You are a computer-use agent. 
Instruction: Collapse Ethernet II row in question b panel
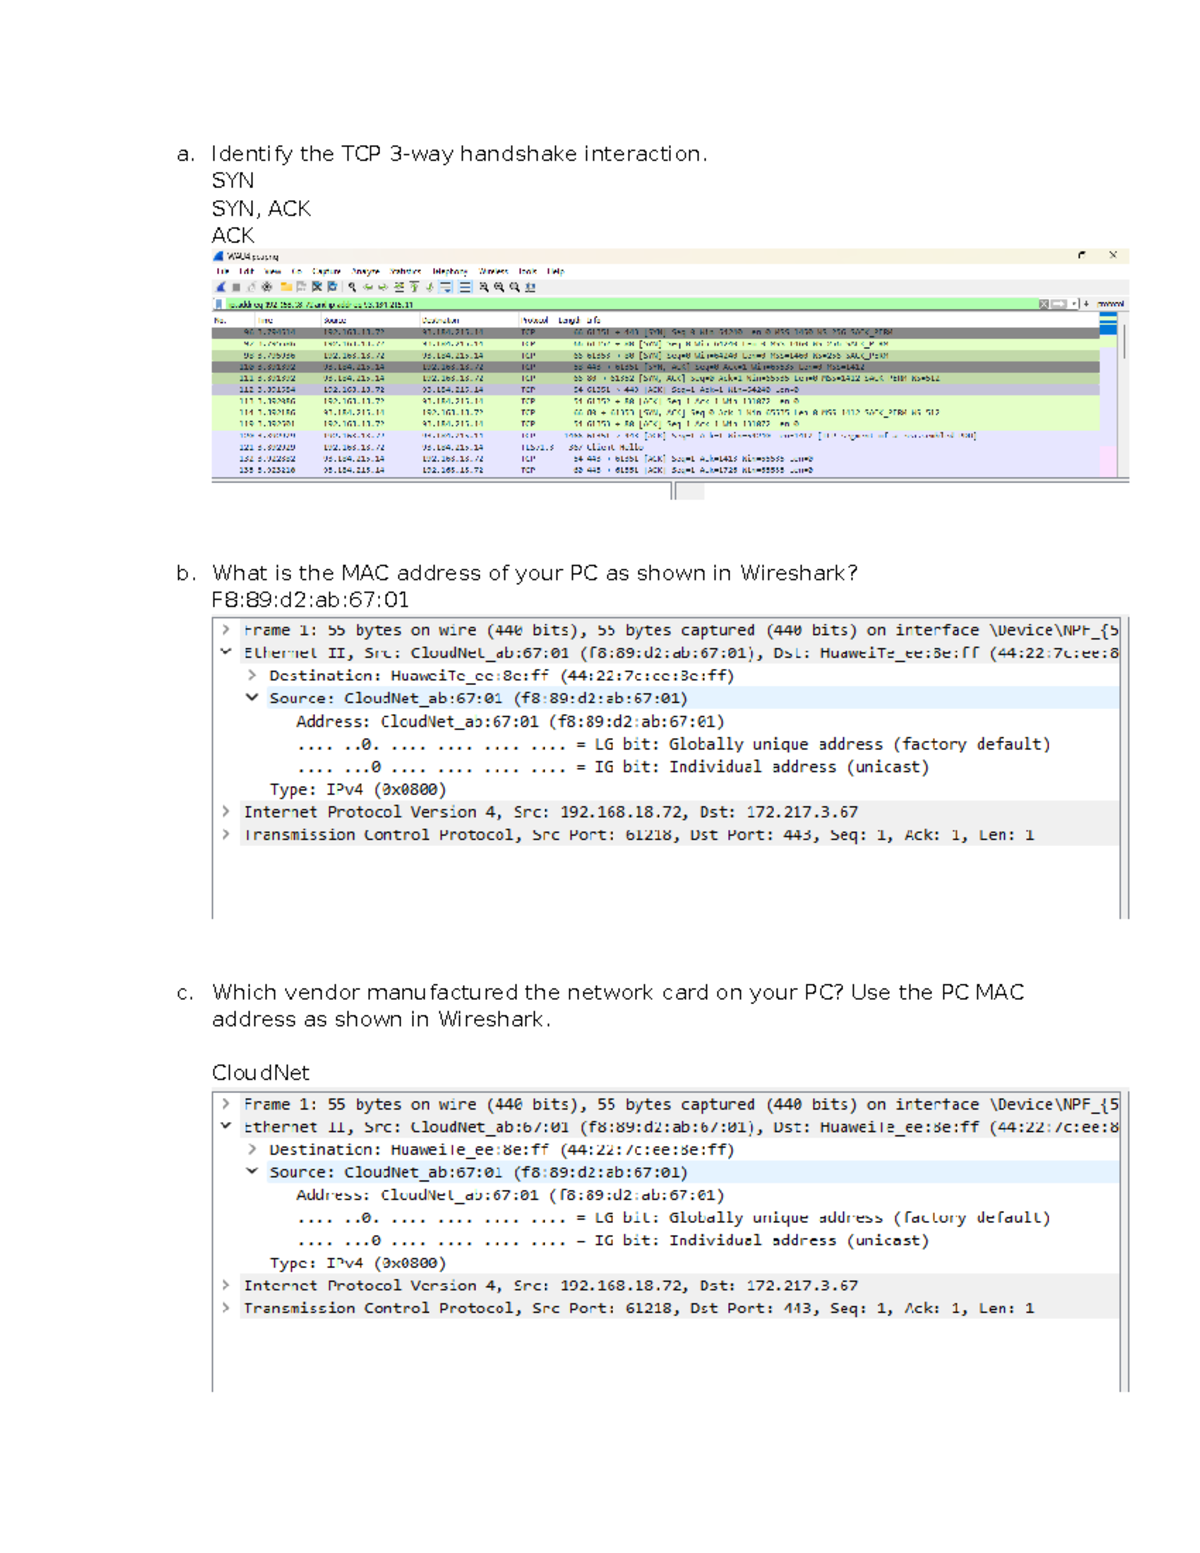click(227, 652)
